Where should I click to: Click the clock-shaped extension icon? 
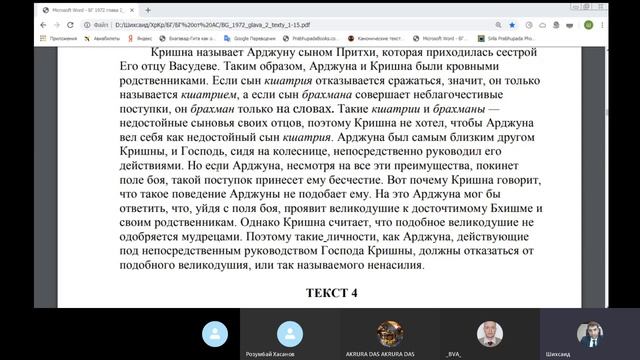click(x=529, y=25)
